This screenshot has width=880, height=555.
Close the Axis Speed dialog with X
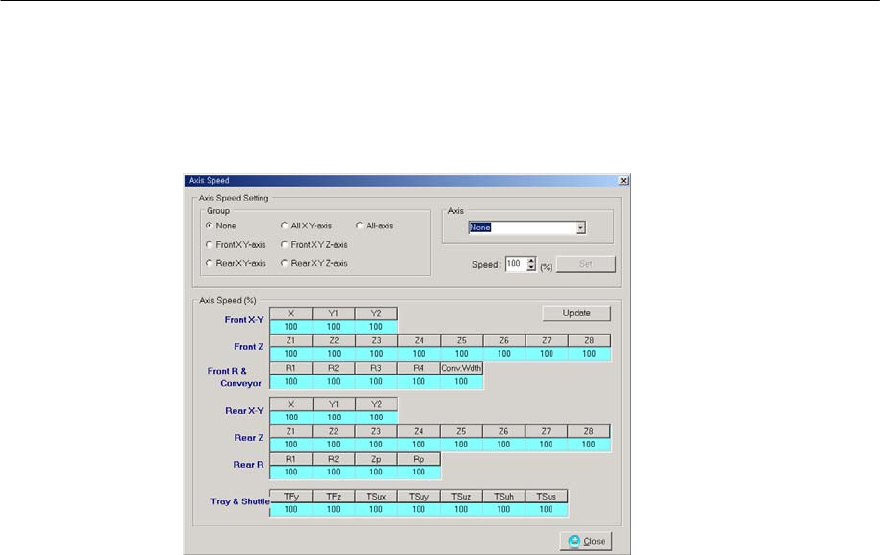pos(624,181)
